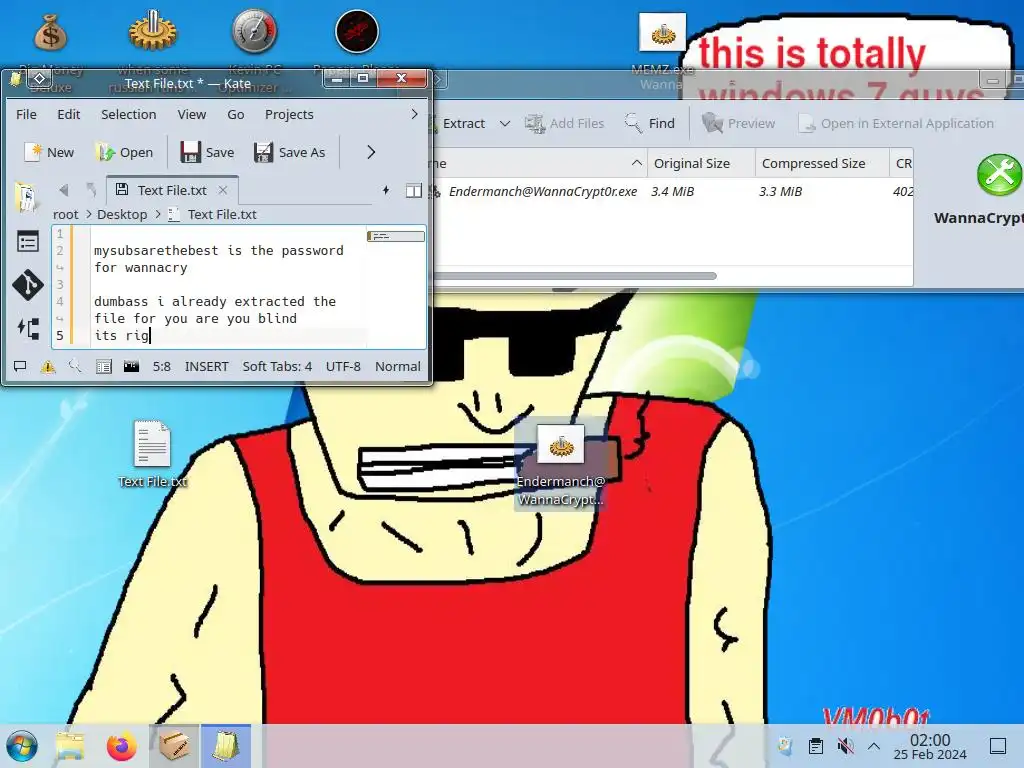The image size is (1024, 768).
Task: Click the Compressed Size column header
Action: tap(822, 163)
